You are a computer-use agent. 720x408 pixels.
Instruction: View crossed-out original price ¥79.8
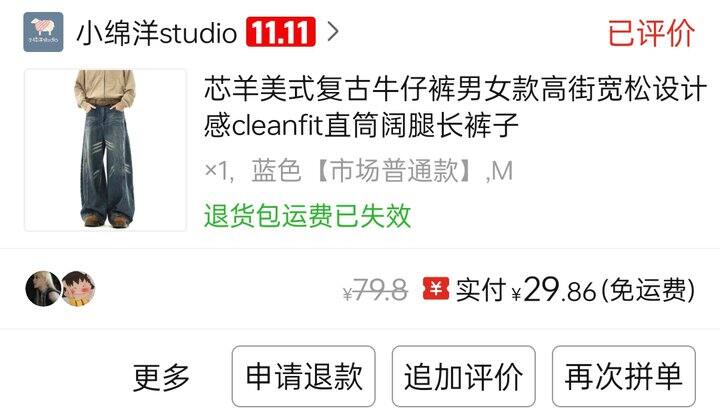(x=375, y=291)
